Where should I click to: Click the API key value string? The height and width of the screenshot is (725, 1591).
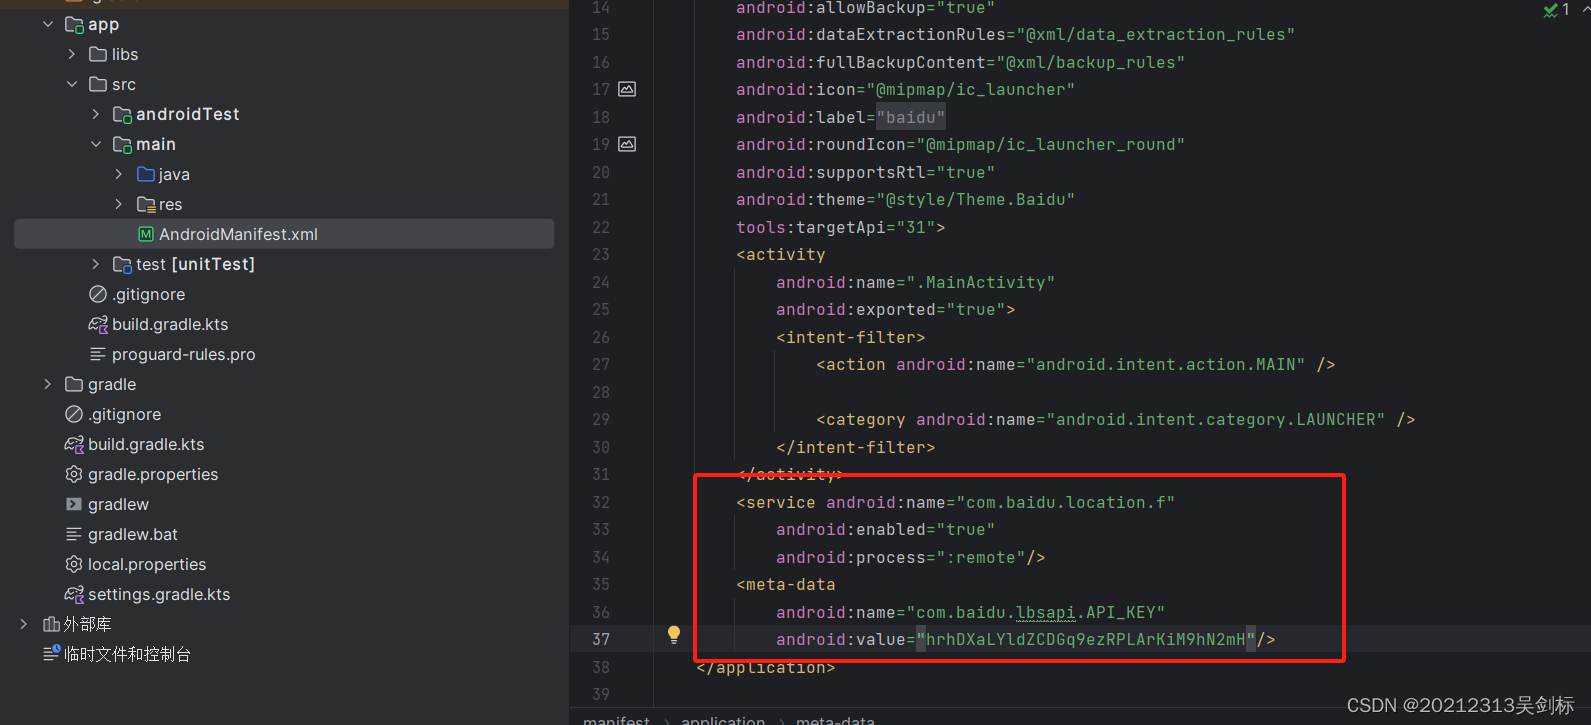(1086, 639)
